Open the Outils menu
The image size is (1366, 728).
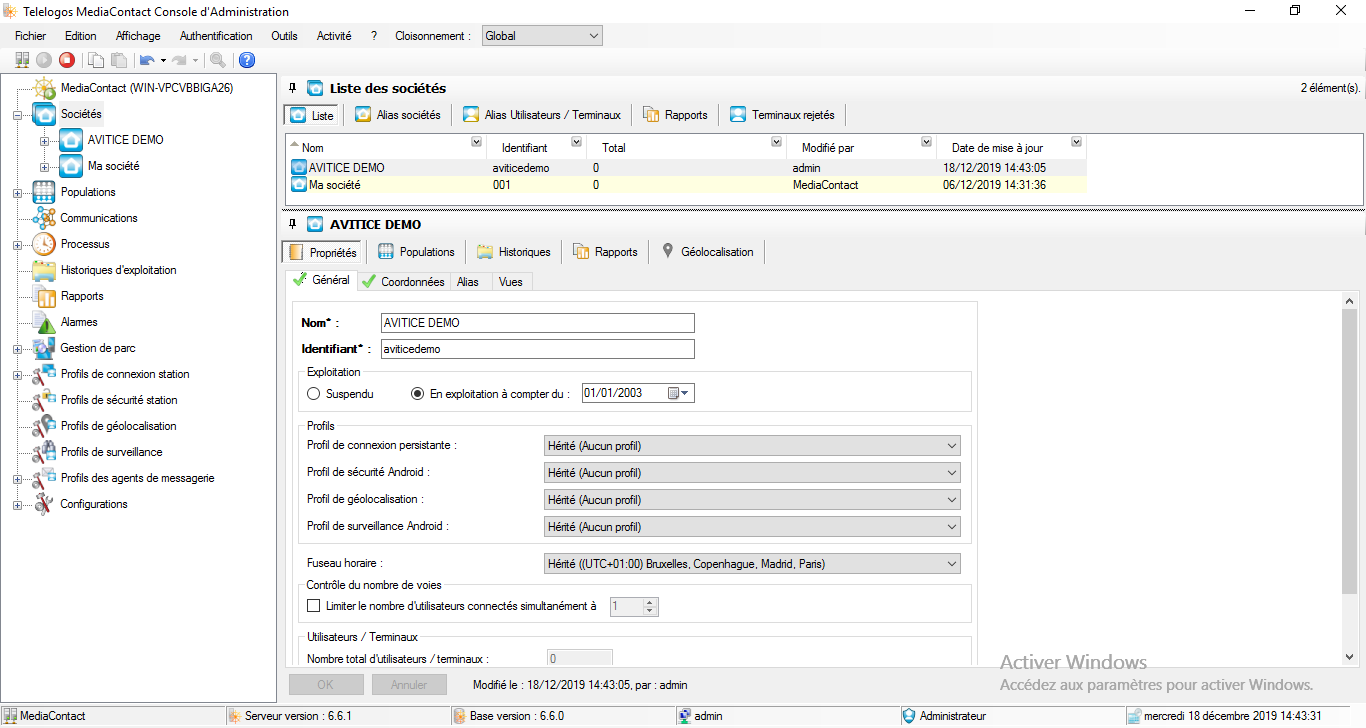(284, 36)
